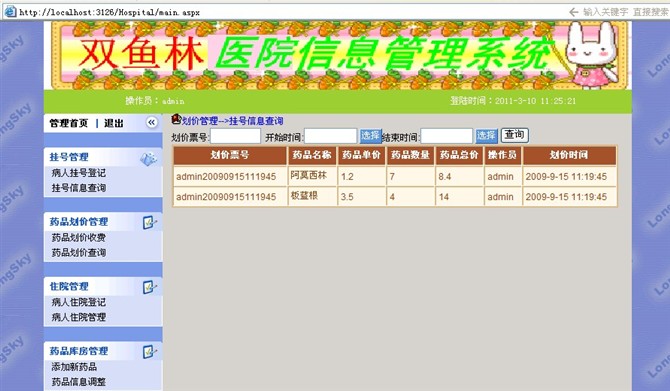Click operator admin in the 阿莫西林 row

(x=500, y=176)
